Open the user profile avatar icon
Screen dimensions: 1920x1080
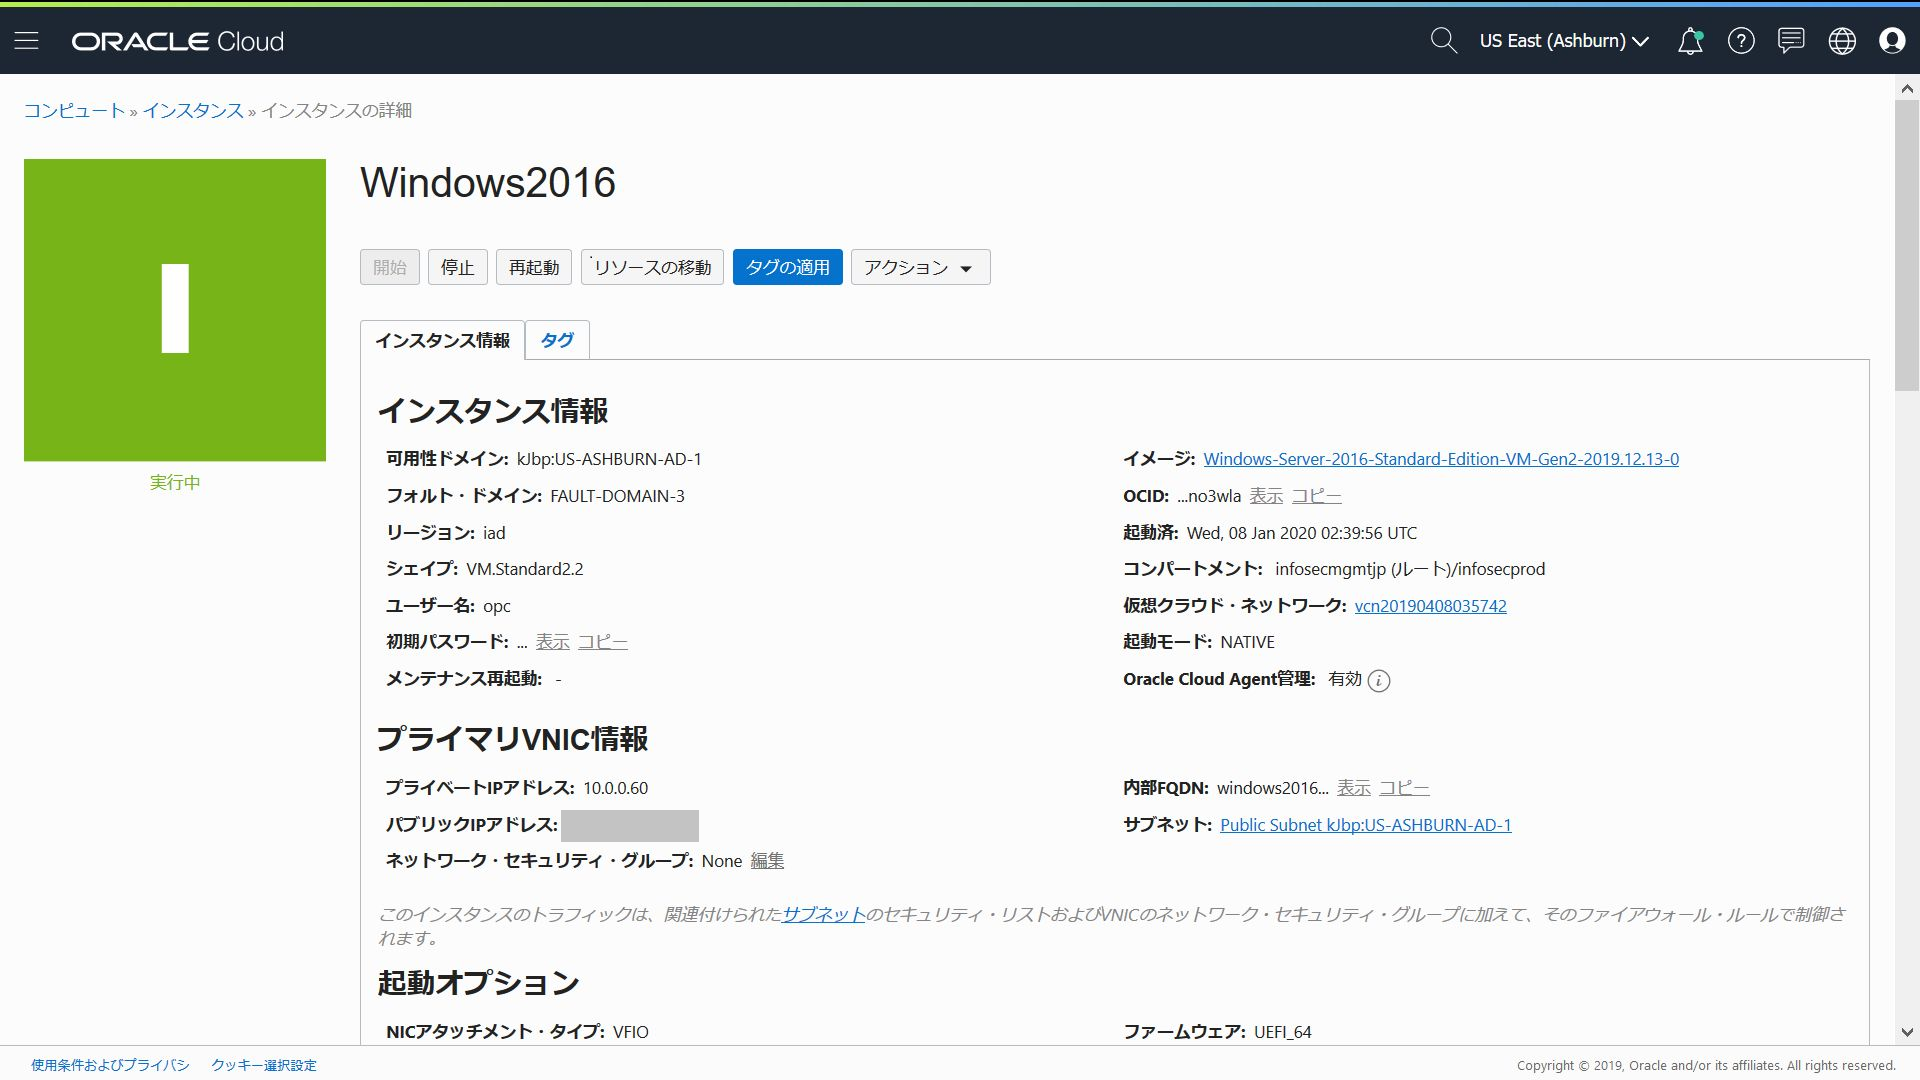tap(1892, 41)
